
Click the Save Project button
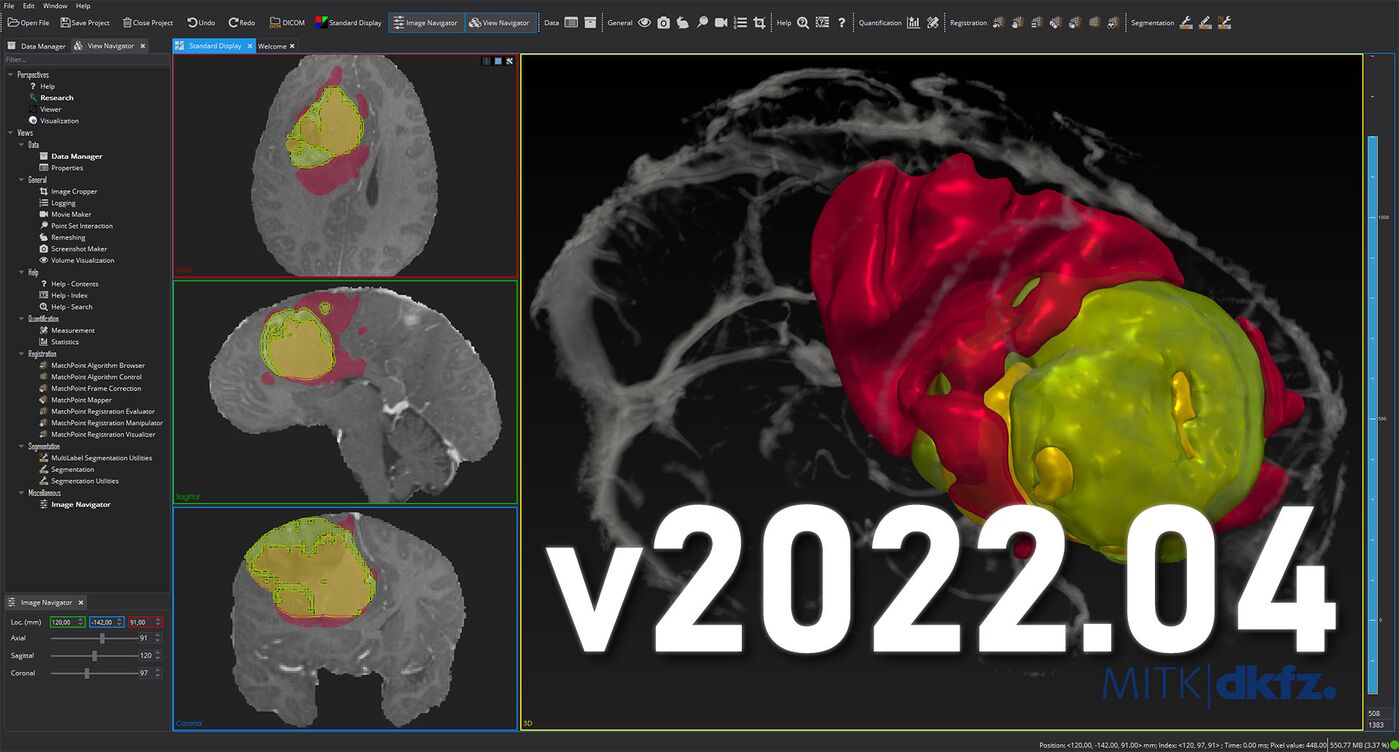(x=85, y=22)
